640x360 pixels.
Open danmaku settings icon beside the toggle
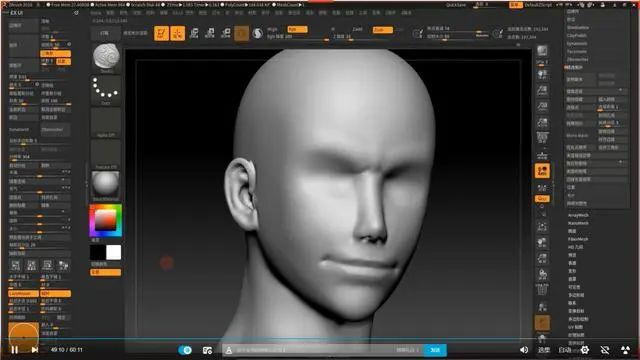207,350
